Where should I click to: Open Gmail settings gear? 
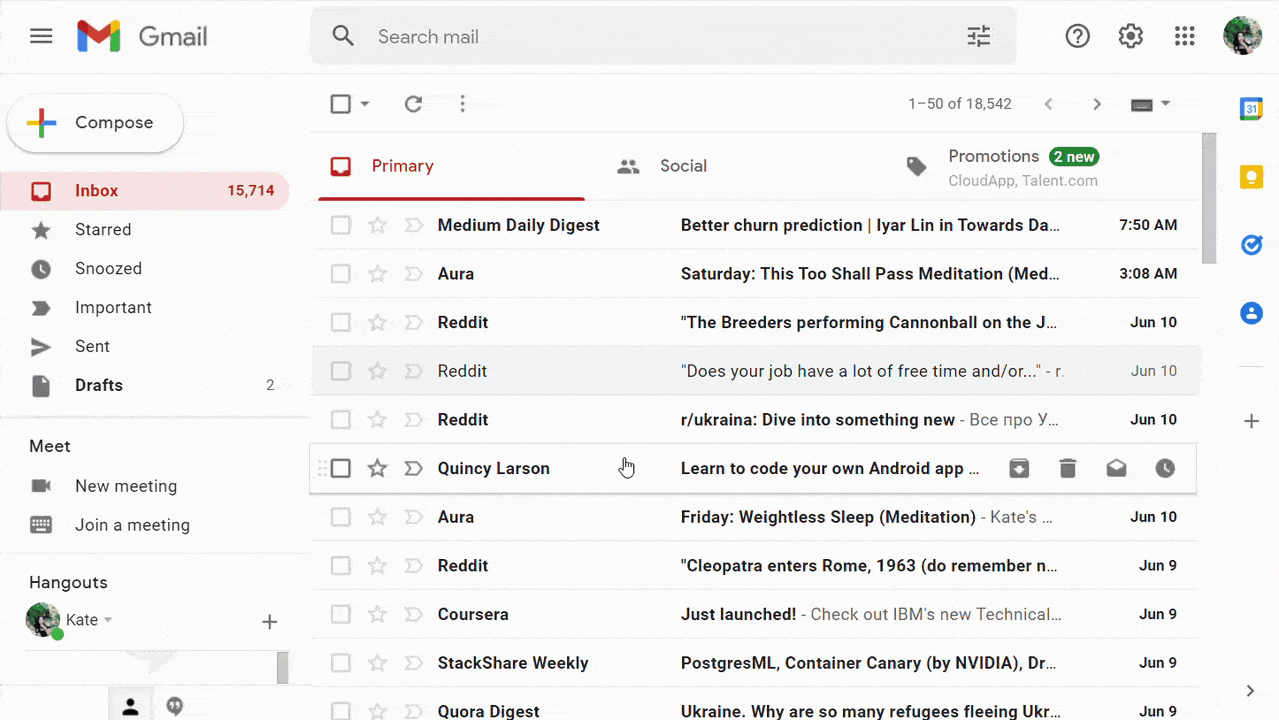pos(1131,37)
